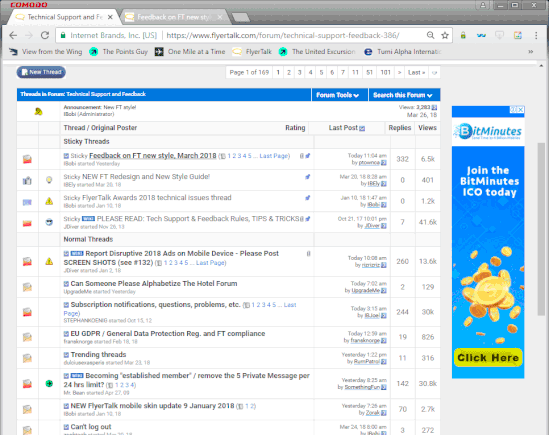The width and height of the screenshot is (549, 435).
Task: Go to page 3 of thread list
Action: [299, 73]
